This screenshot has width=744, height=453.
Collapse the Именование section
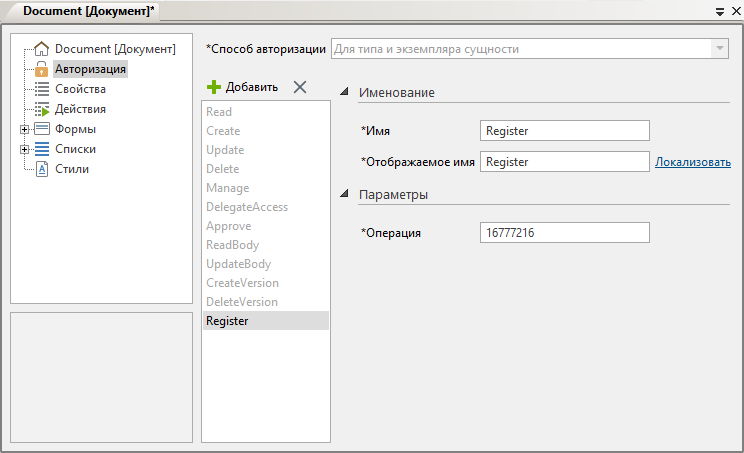[345, 93]
